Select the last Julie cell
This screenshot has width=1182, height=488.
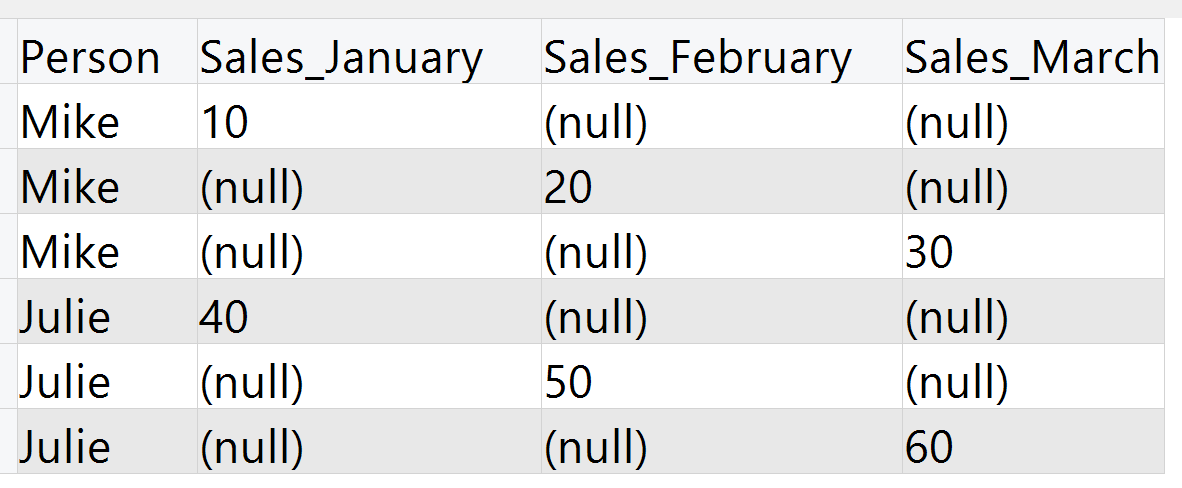click(107, 440)
